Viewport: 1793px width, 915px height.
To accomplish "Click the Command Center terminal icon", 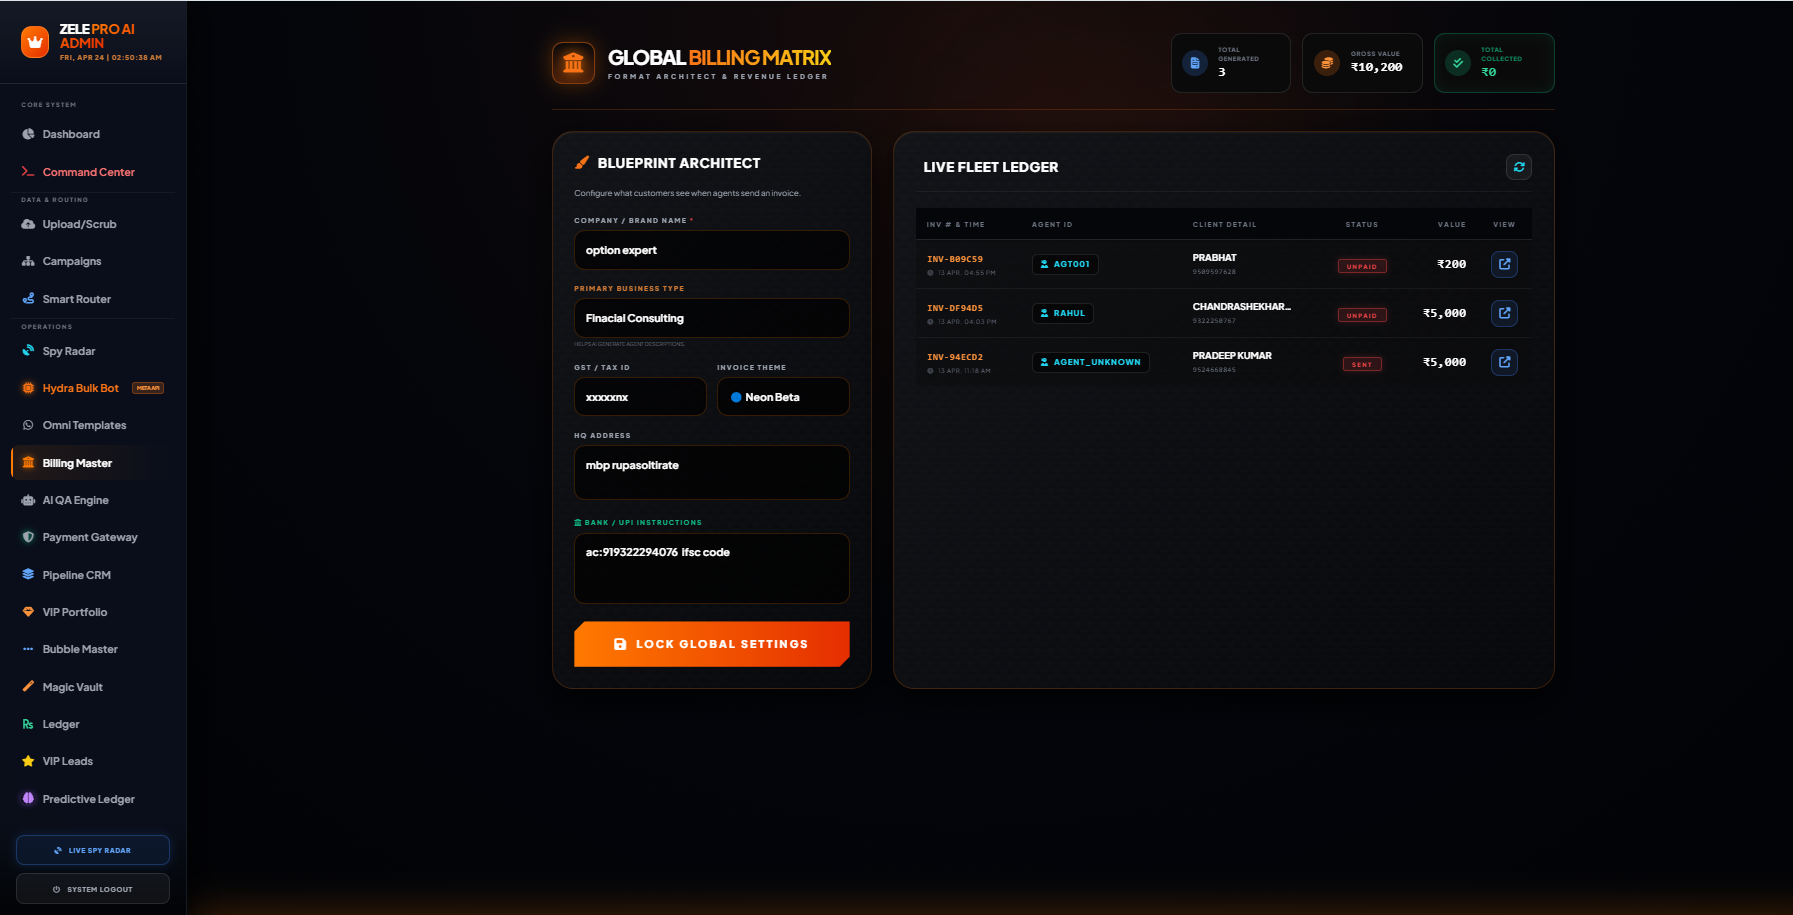I will pos(28,172).
